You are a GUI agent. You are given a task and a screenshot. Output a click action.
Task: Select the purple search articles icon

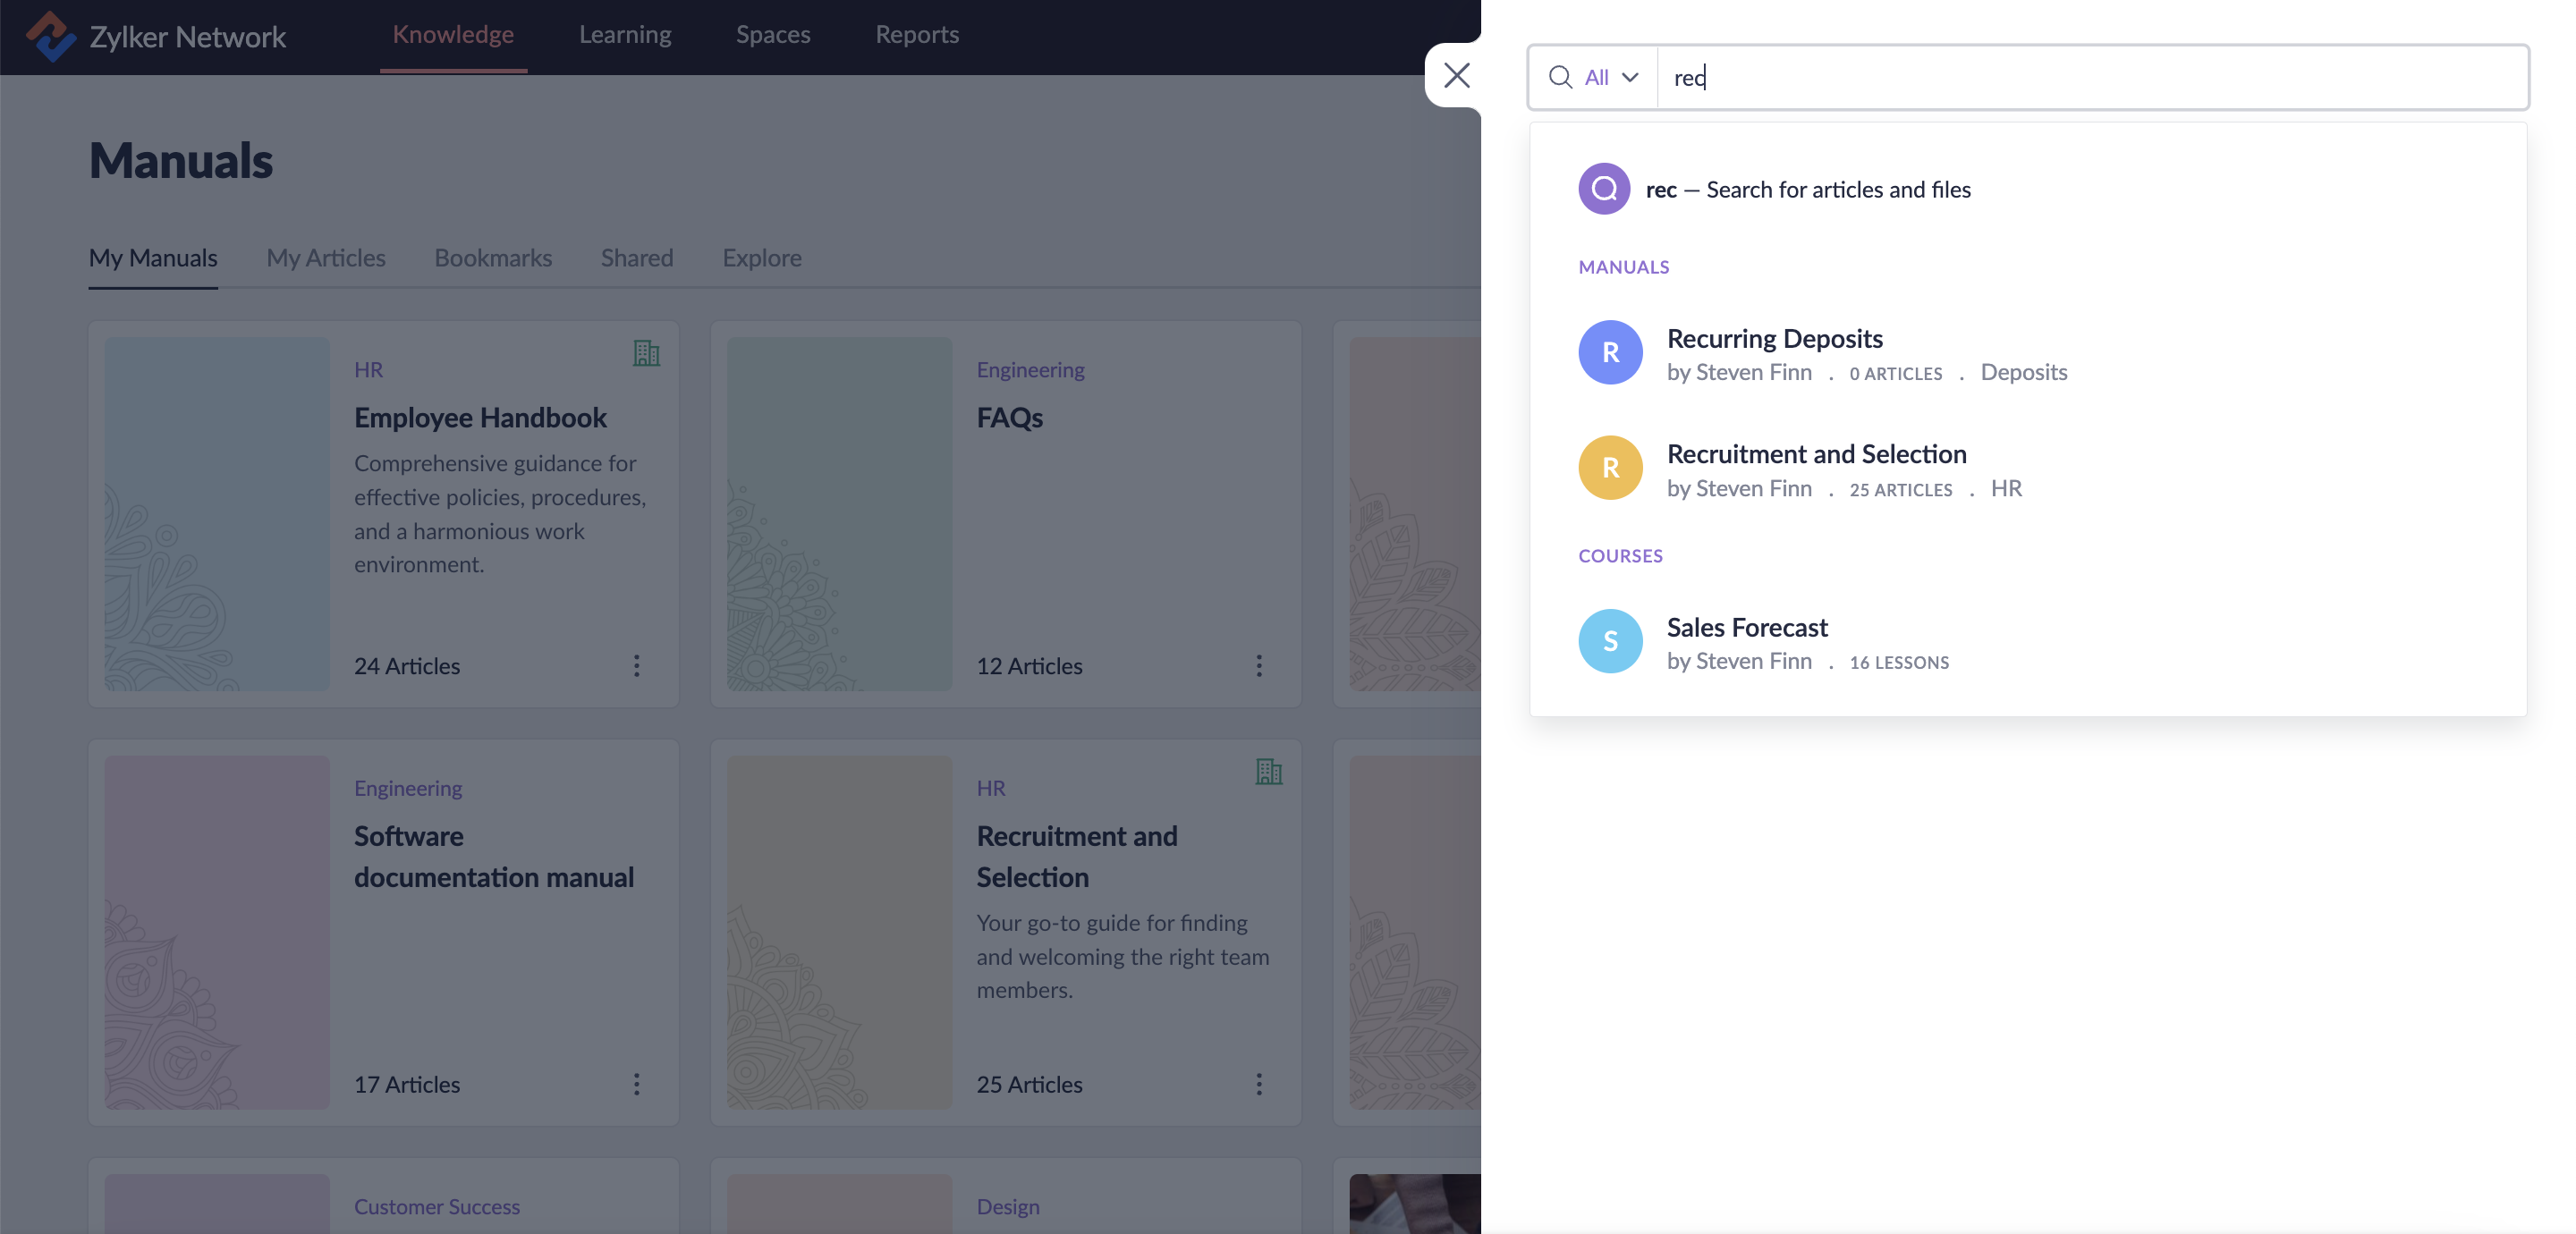[x=1604, y=188]
